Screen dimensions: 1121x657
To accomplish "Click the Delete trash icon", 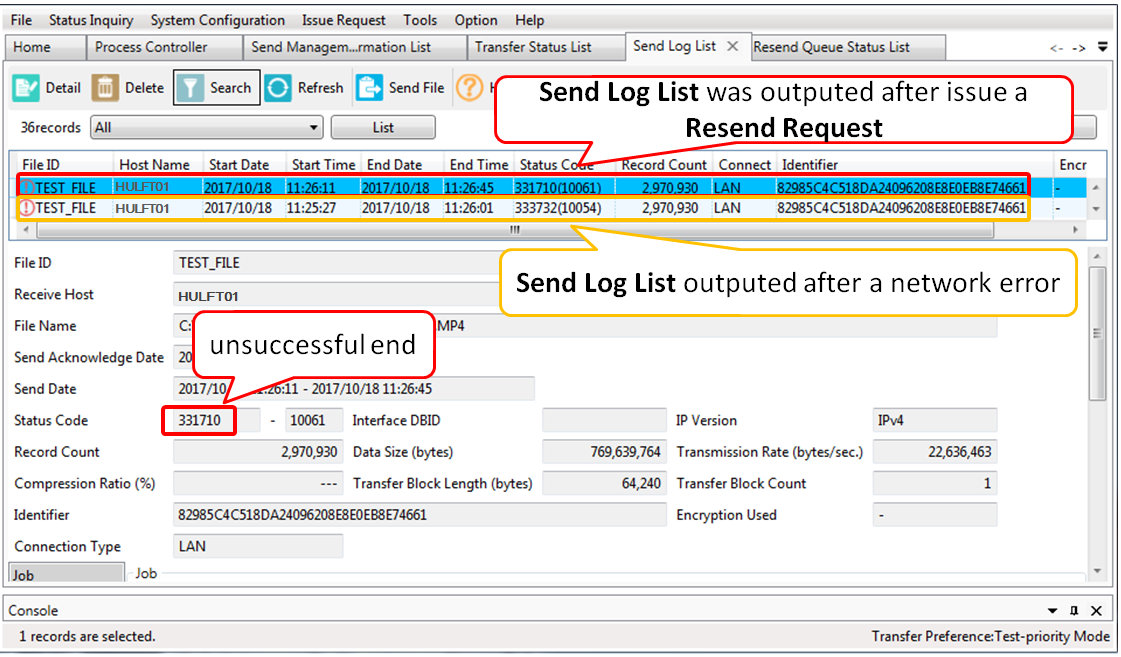I will click(x=105, y=88).
